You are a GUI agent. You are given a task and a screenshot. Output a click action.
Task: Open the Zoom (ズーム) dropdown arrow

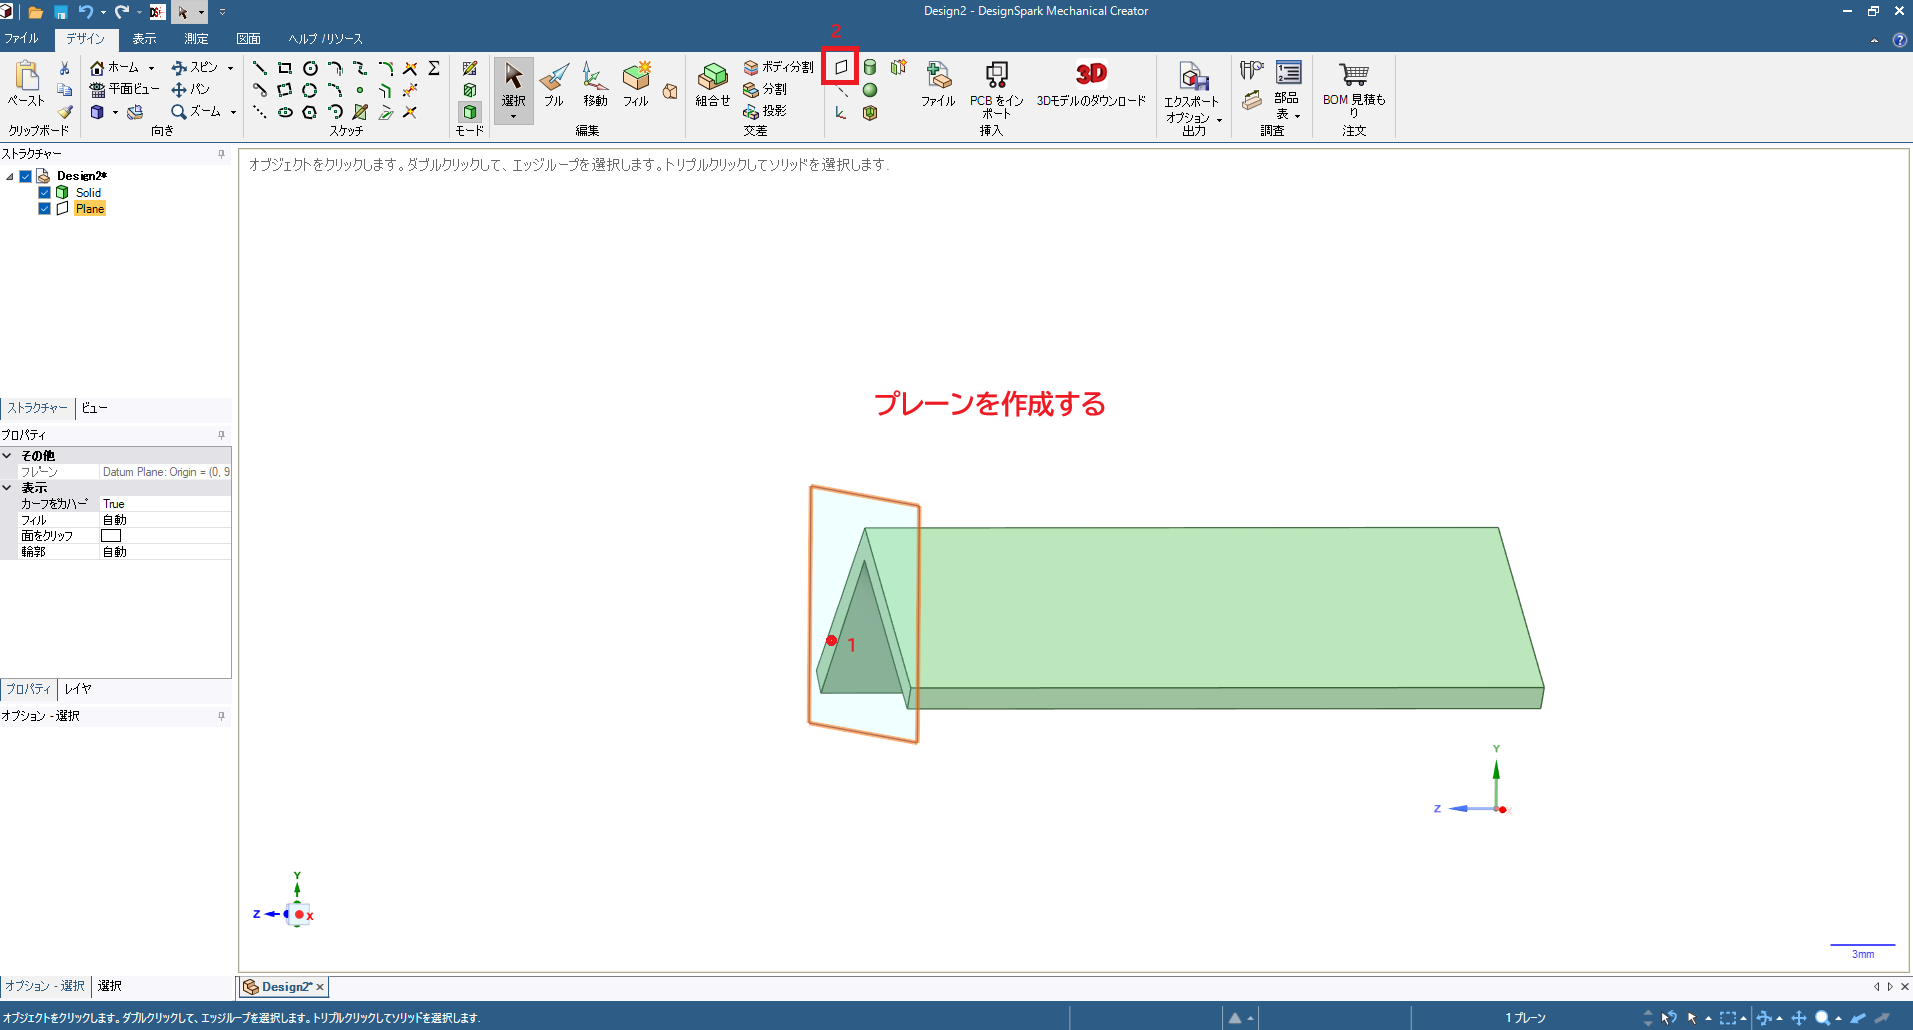click(x=233, y=112)
